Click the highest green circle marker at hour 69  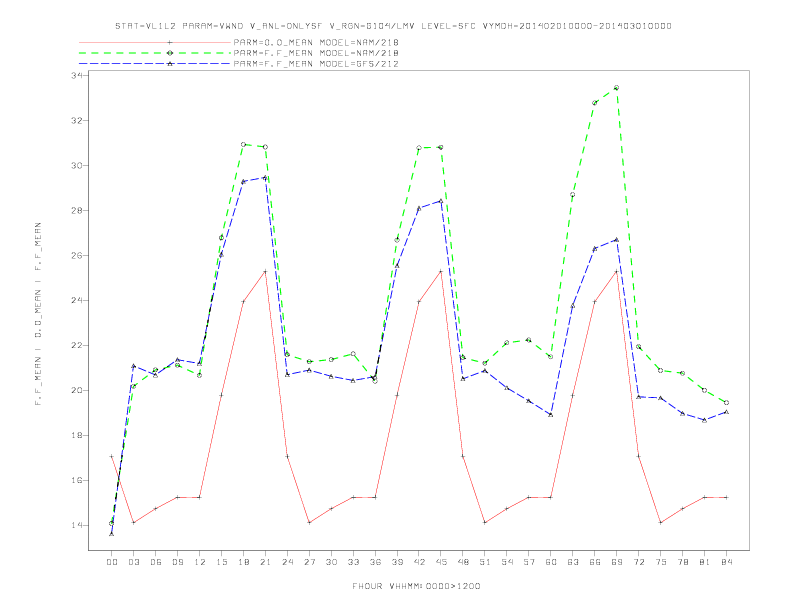coord(616,88)
